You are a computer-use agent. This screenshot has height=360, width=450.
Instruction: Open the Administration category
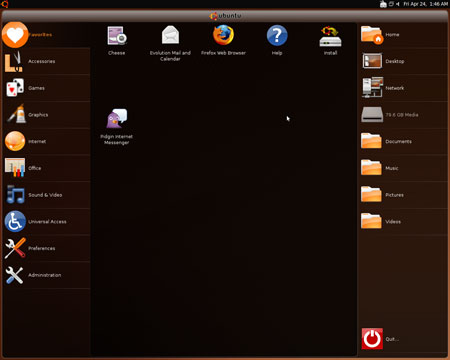(x=46, y=275)
